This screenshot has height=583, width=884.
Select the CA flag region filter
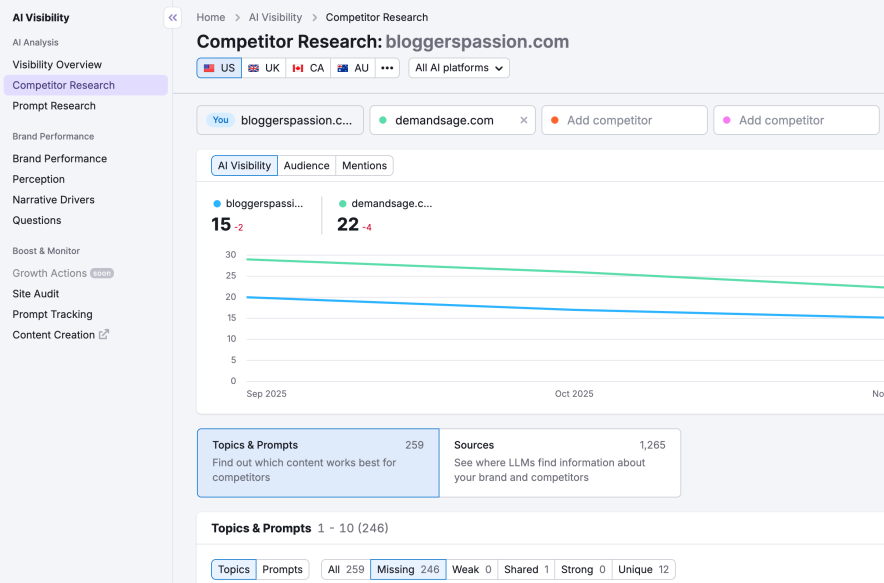click(306, 68)
